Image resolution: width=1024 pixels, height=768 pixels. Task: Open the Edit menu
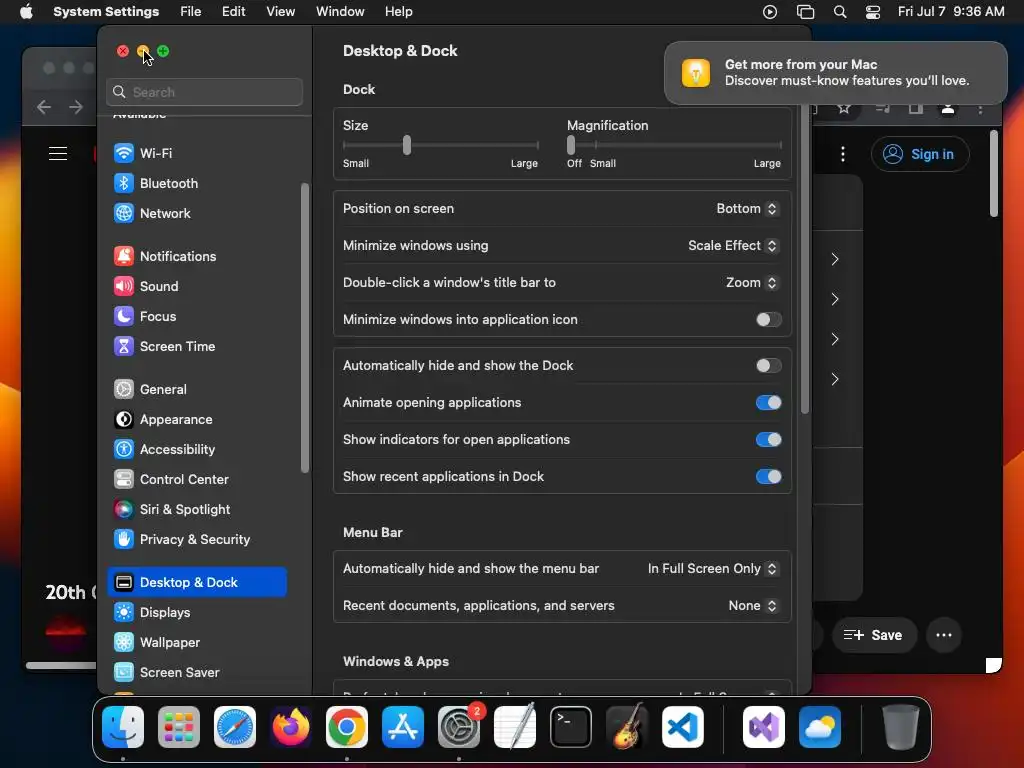click(233, 12)
